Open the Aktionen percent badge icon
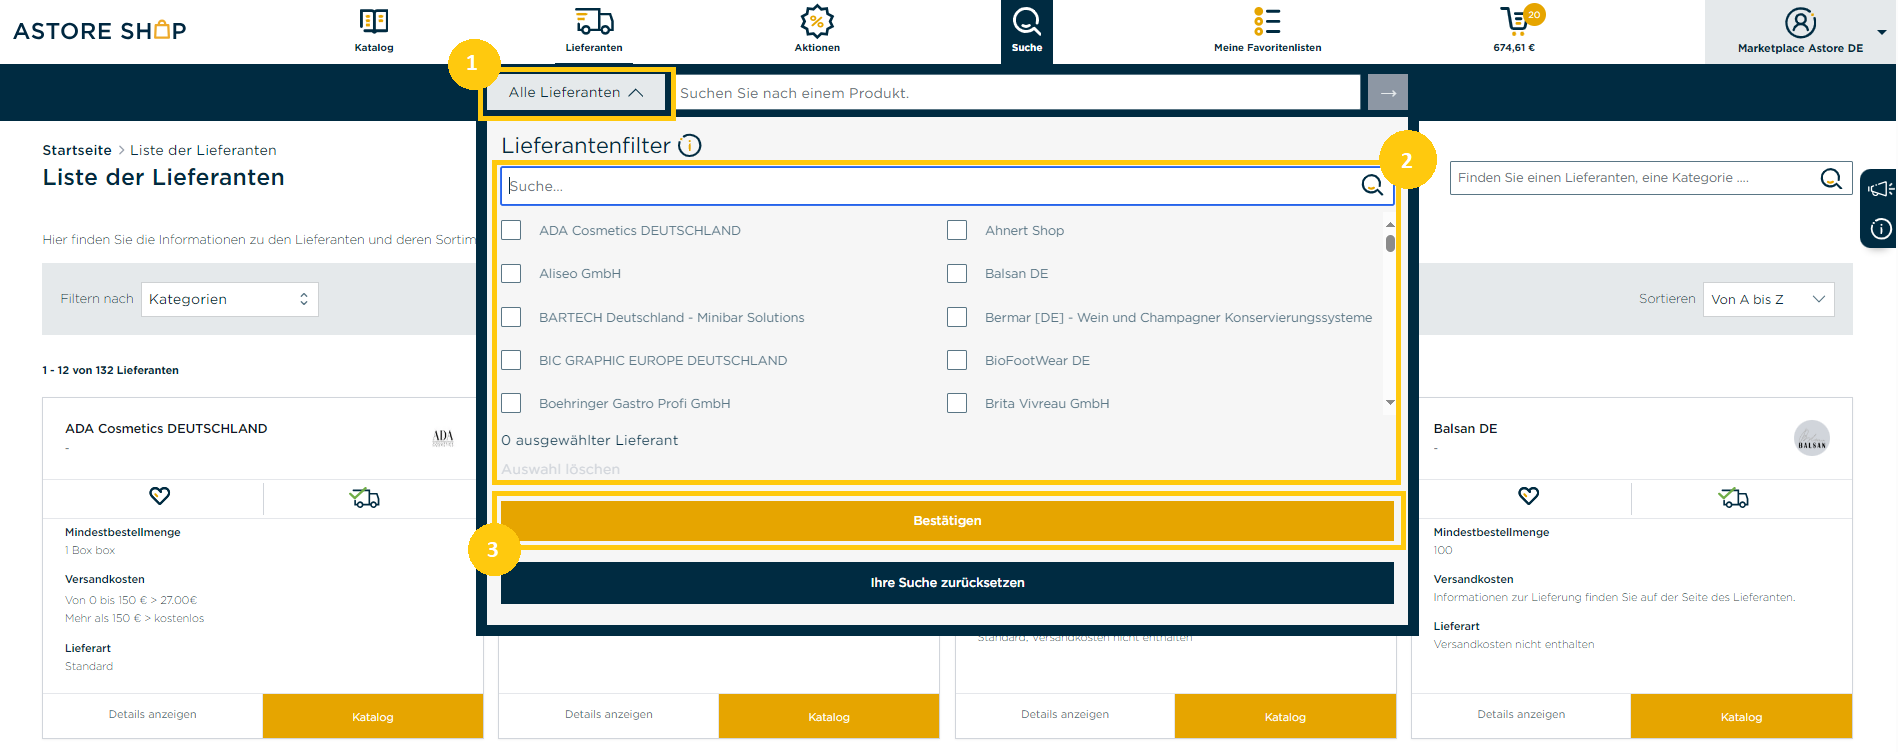Screen dimensions: 1898x752 tap(817, 21)
